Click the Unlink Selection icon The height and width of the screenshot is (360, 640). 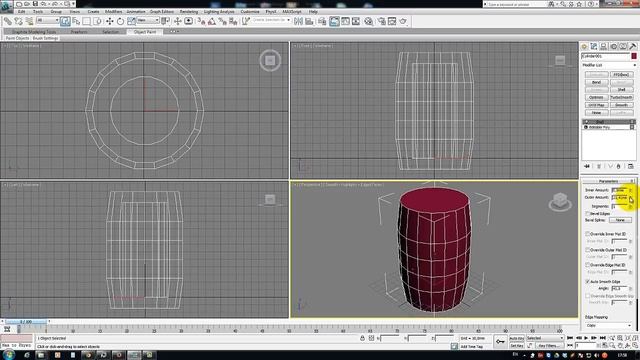click(x=18, y=21)
